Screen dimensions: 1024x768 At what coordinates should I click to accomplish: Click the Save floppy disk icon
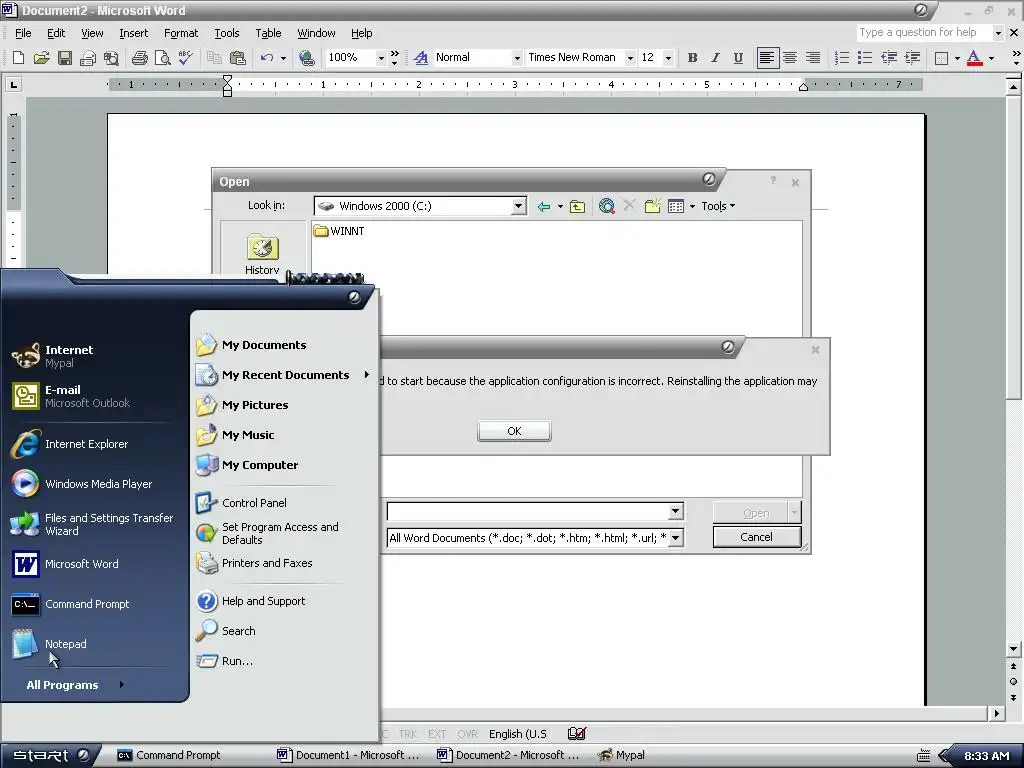click(x=65, y=57)
